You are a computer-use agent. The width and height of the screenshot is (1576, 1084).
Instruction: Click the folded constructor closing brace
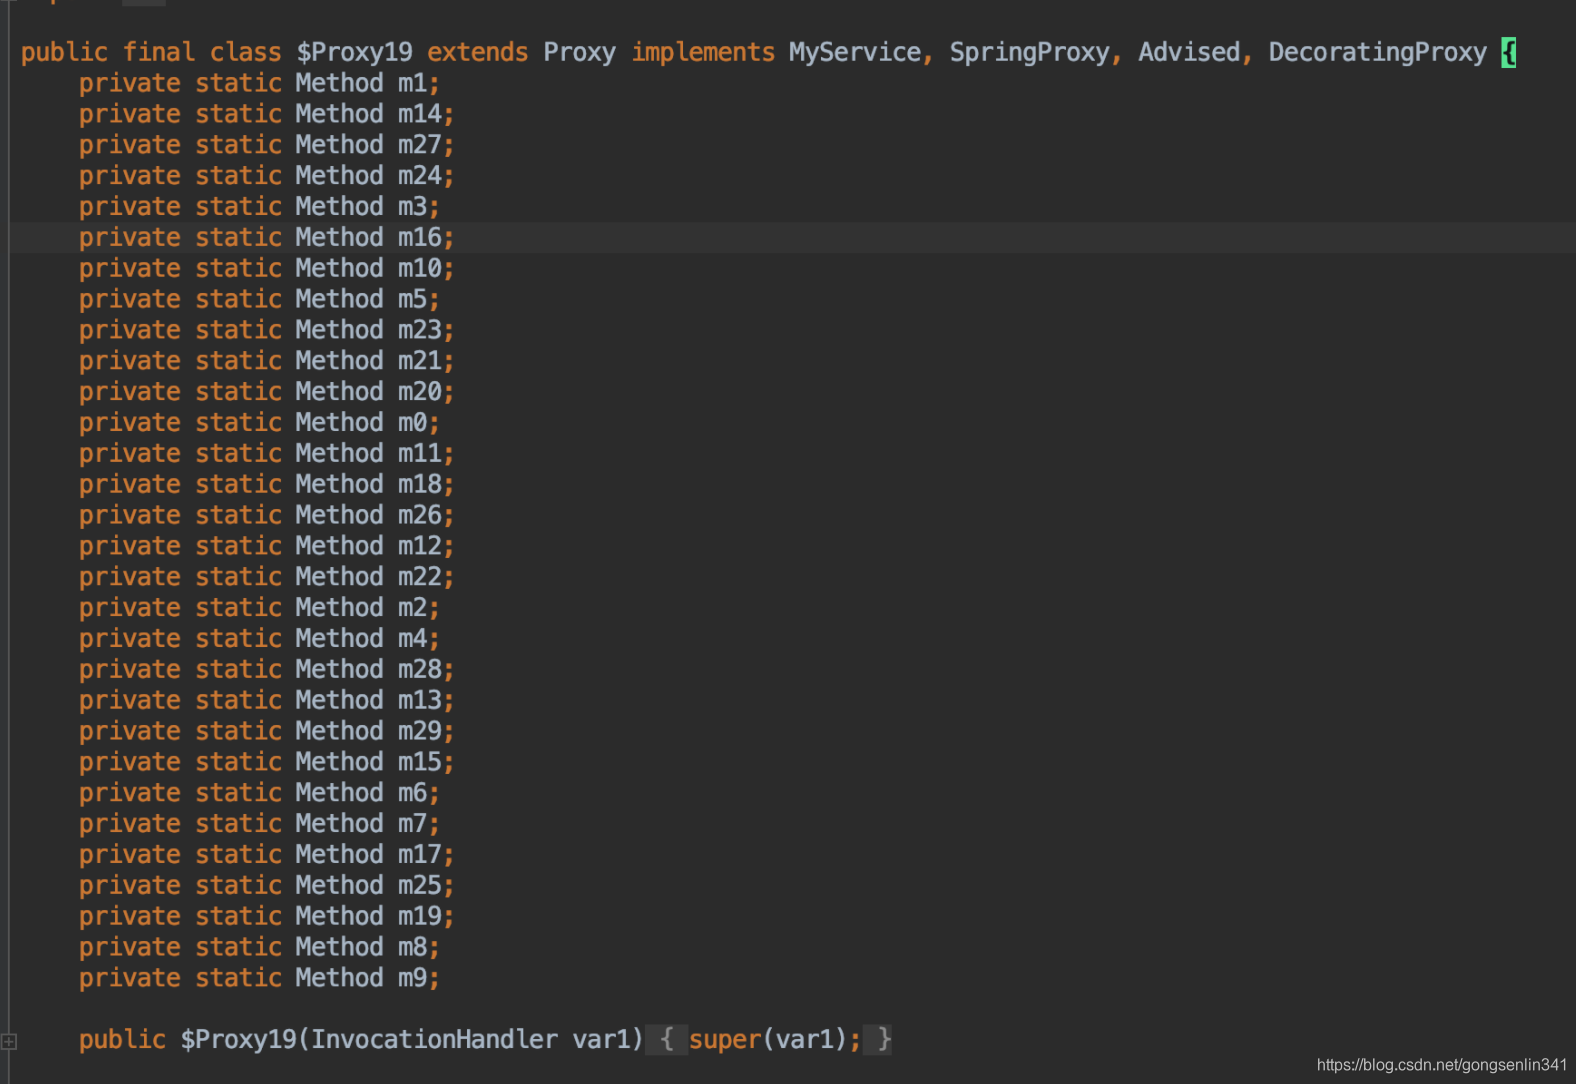click(884, 1040)
